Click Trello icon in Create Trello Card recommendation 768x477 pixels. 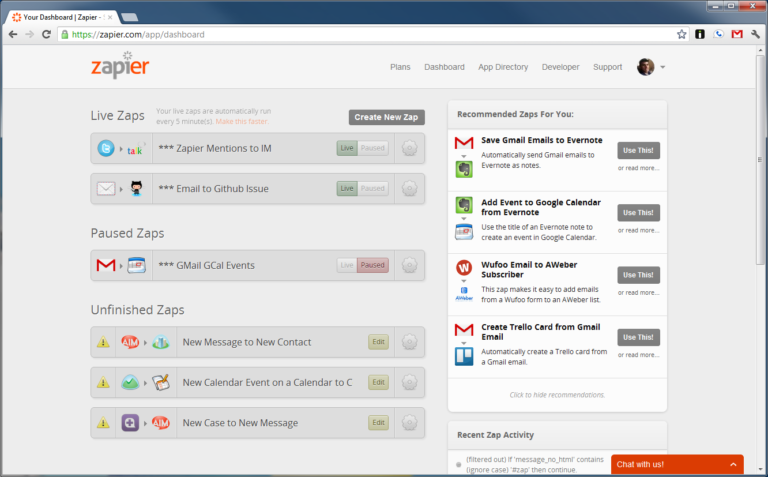(464, 357)
